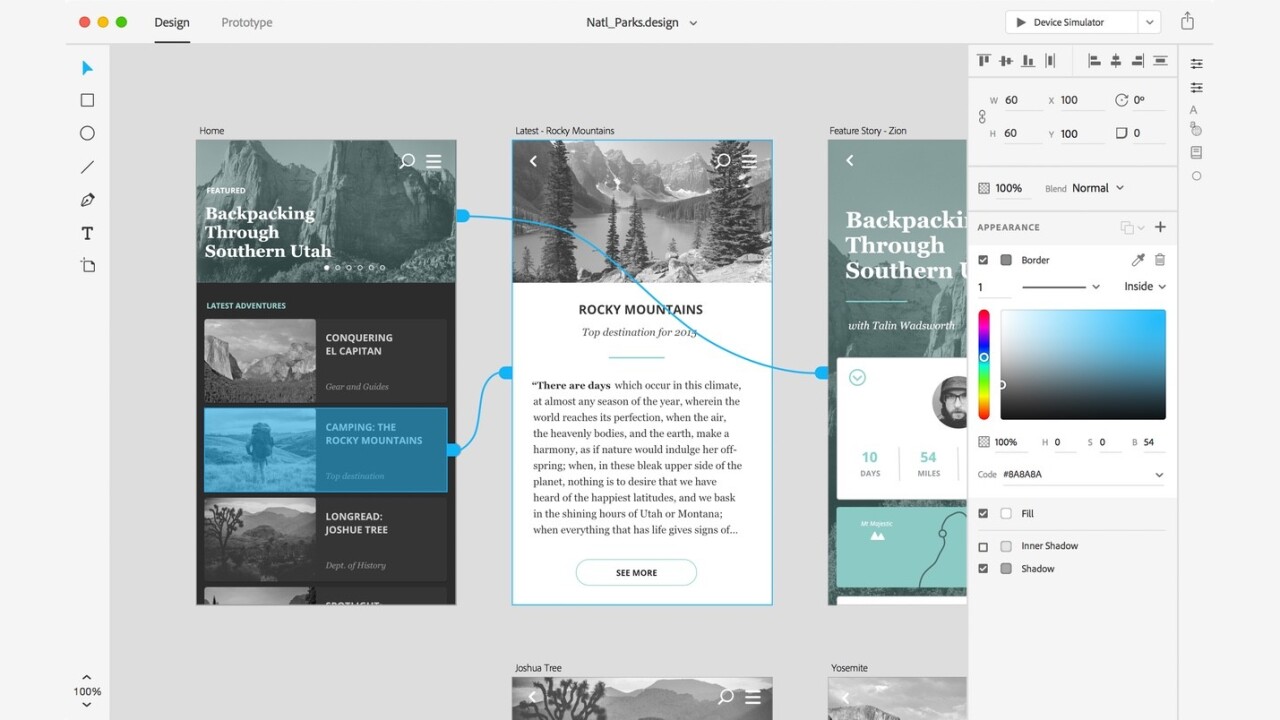
Task: Enable the Inner Shadow checkbox
Action: (x=983, y=547)
